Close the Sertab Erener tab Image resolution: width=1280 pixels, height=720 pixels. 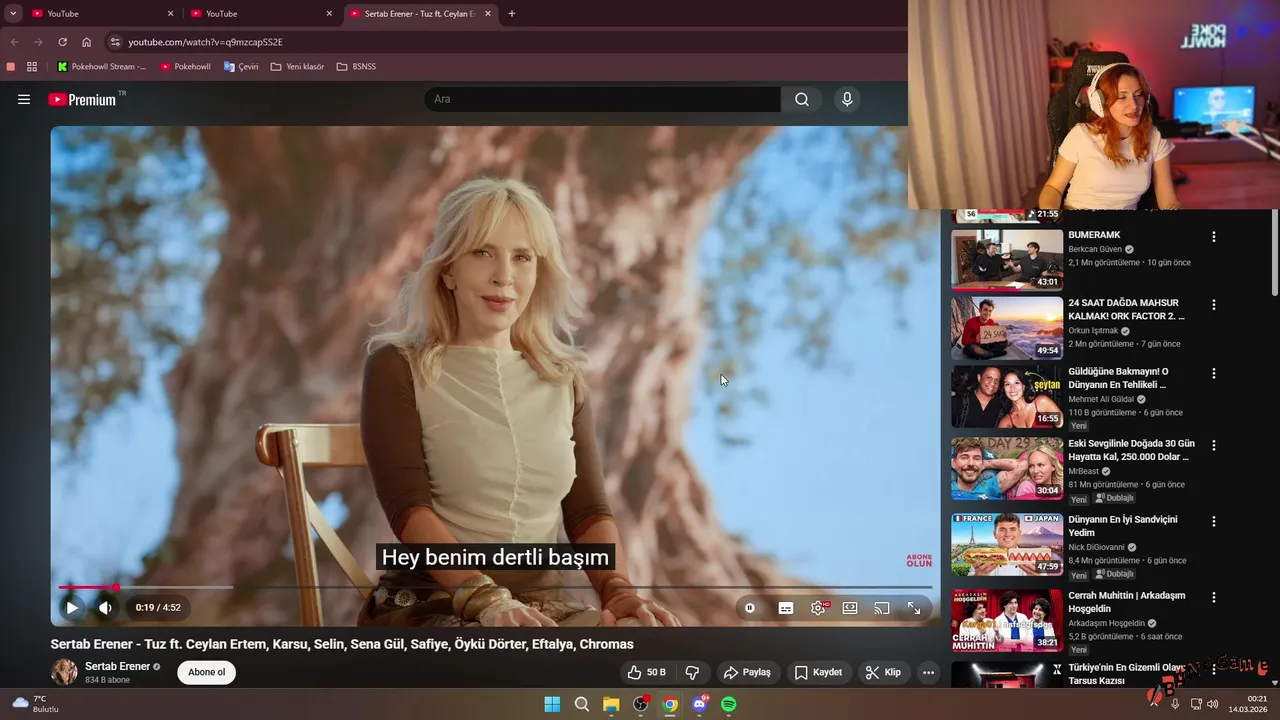coord(488,14)
